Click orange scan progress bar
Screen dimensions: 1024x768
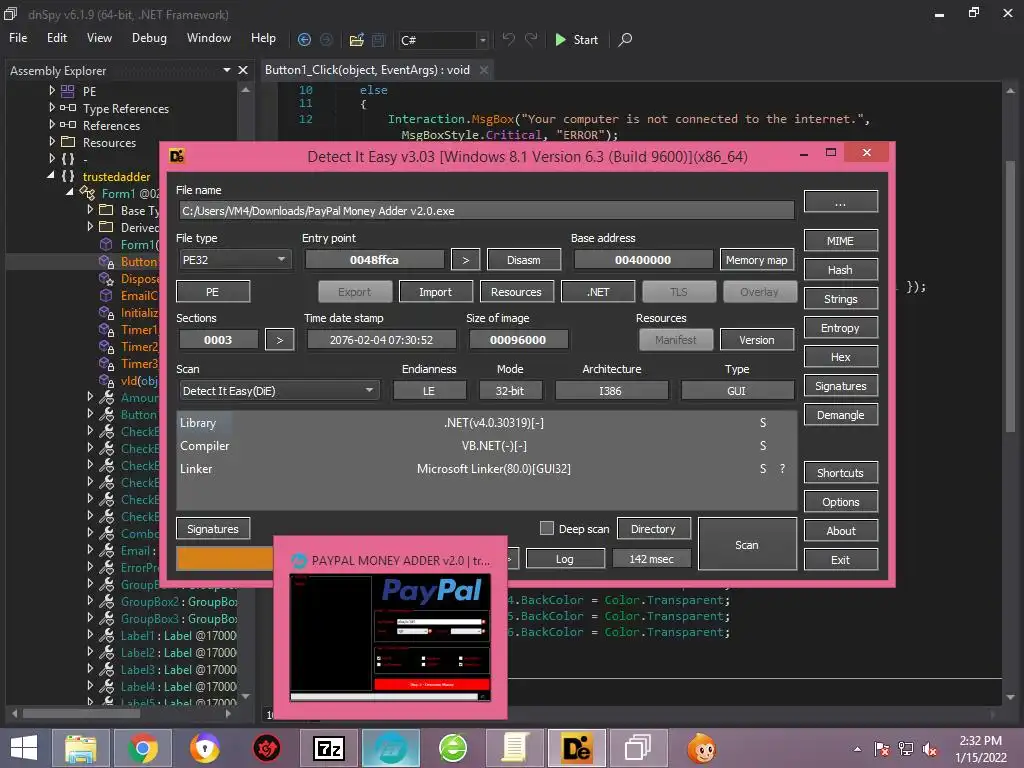(x=224, y=559)
